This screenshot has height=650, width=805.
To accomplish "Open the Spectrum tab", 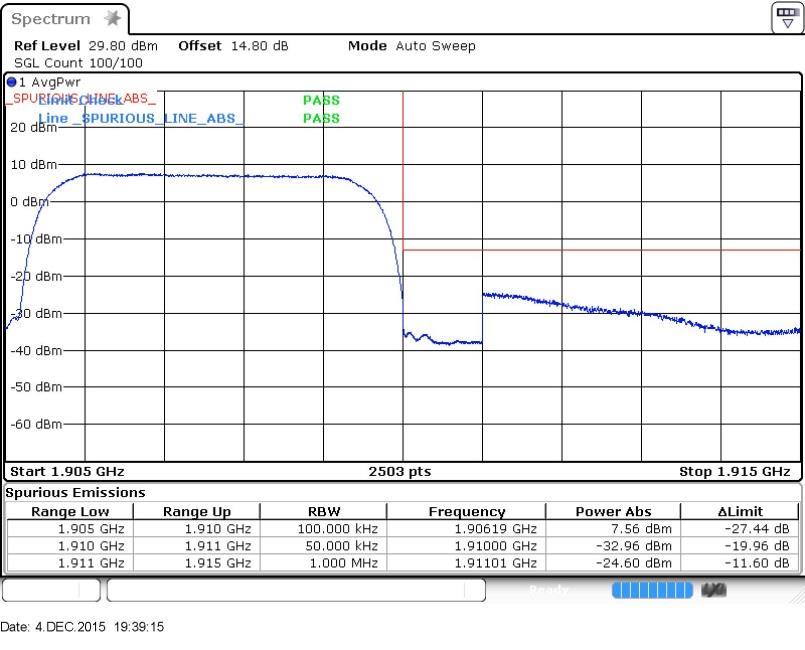I will pyautogui.click(x=65, y=20).
